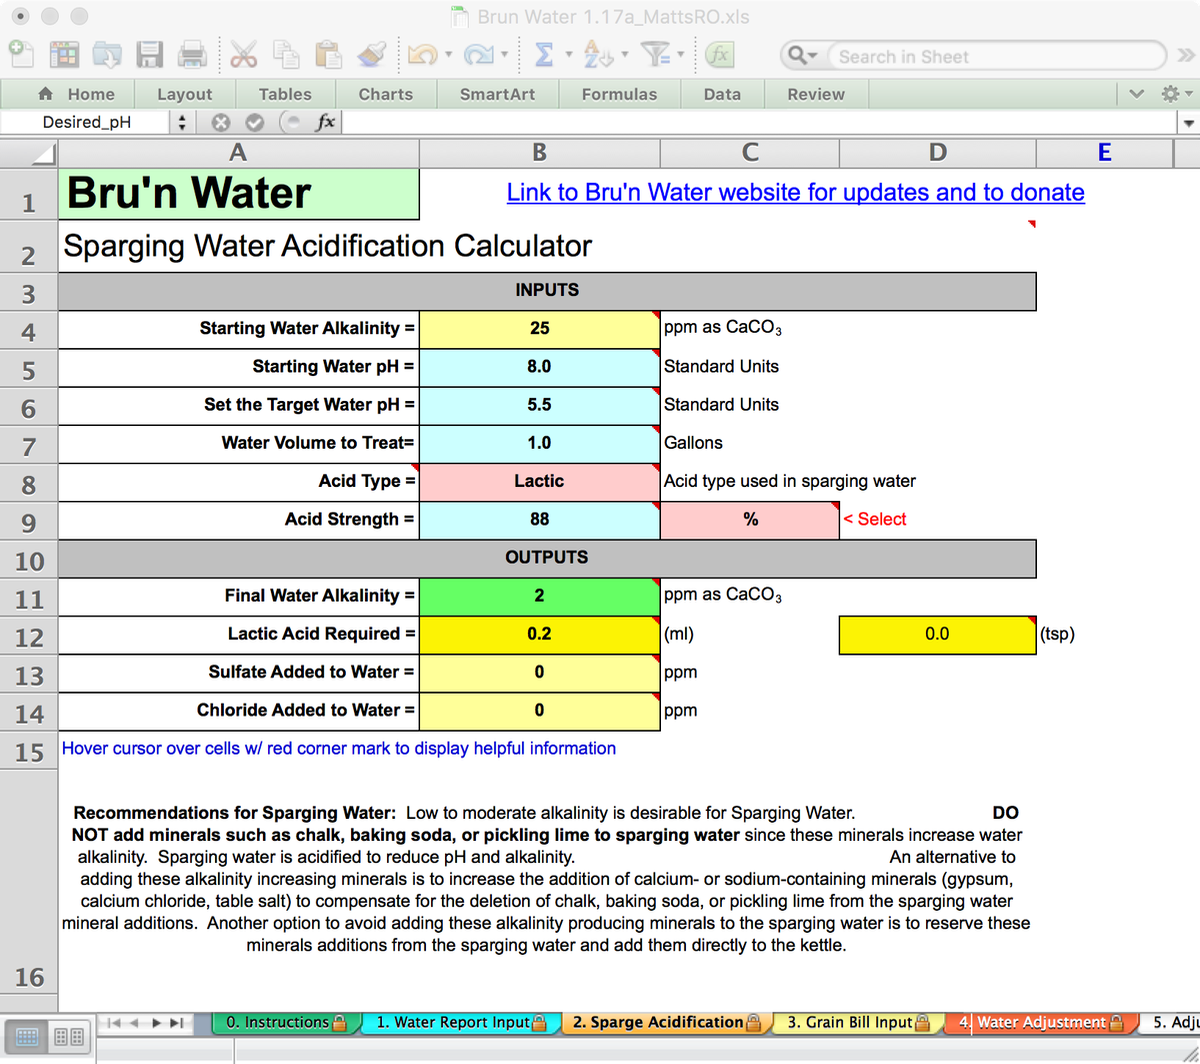Follow the Bru'n Water website donation link
Viewport: 1200px width, 1064px height.
(x=795, y=192)
